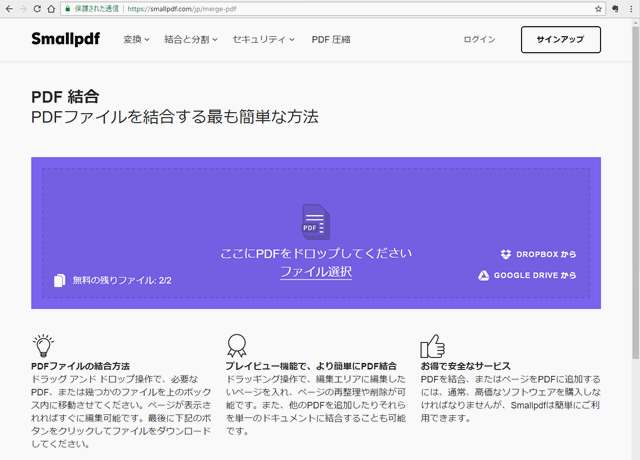
Task: Click the browser back arrow
Action: [9, 9]
